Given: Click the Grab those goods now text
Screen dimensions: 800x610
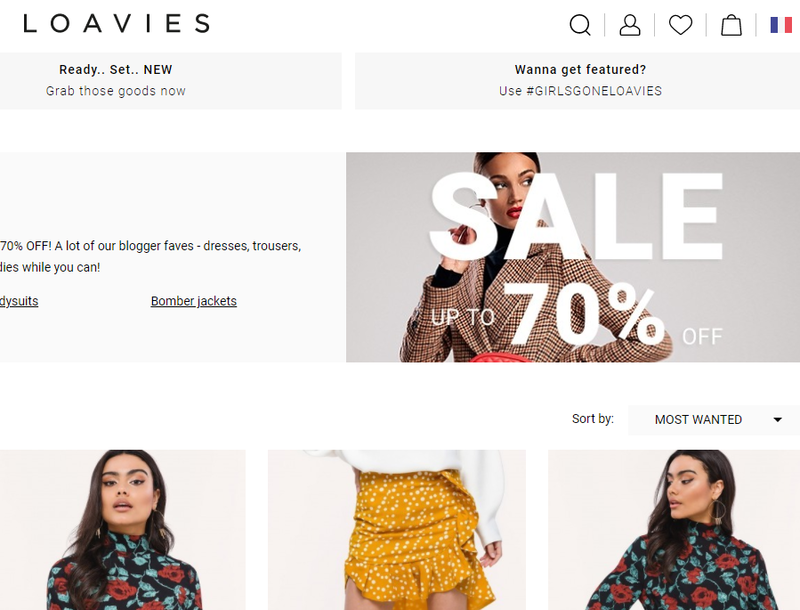Looking at the screenshot, I should pos(116,91).
